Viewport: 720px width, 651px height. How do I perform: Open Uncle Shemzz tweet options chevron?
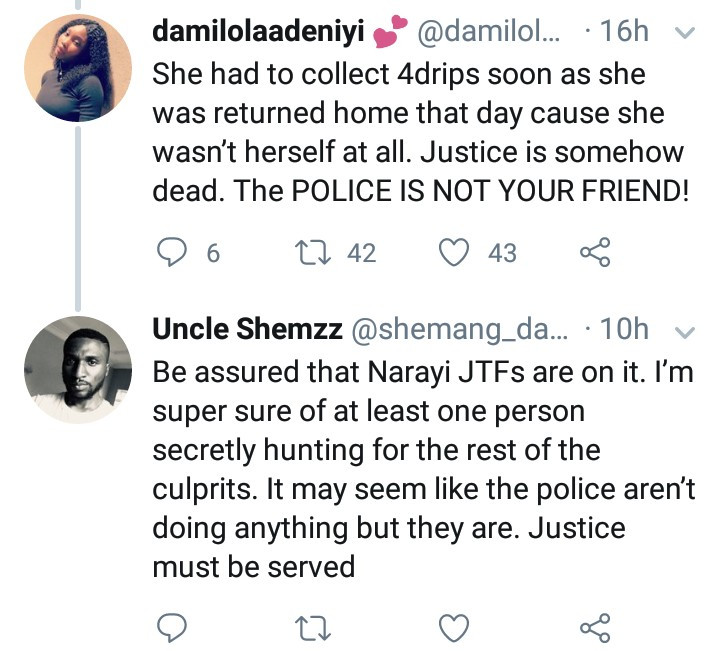pos(685,329)
